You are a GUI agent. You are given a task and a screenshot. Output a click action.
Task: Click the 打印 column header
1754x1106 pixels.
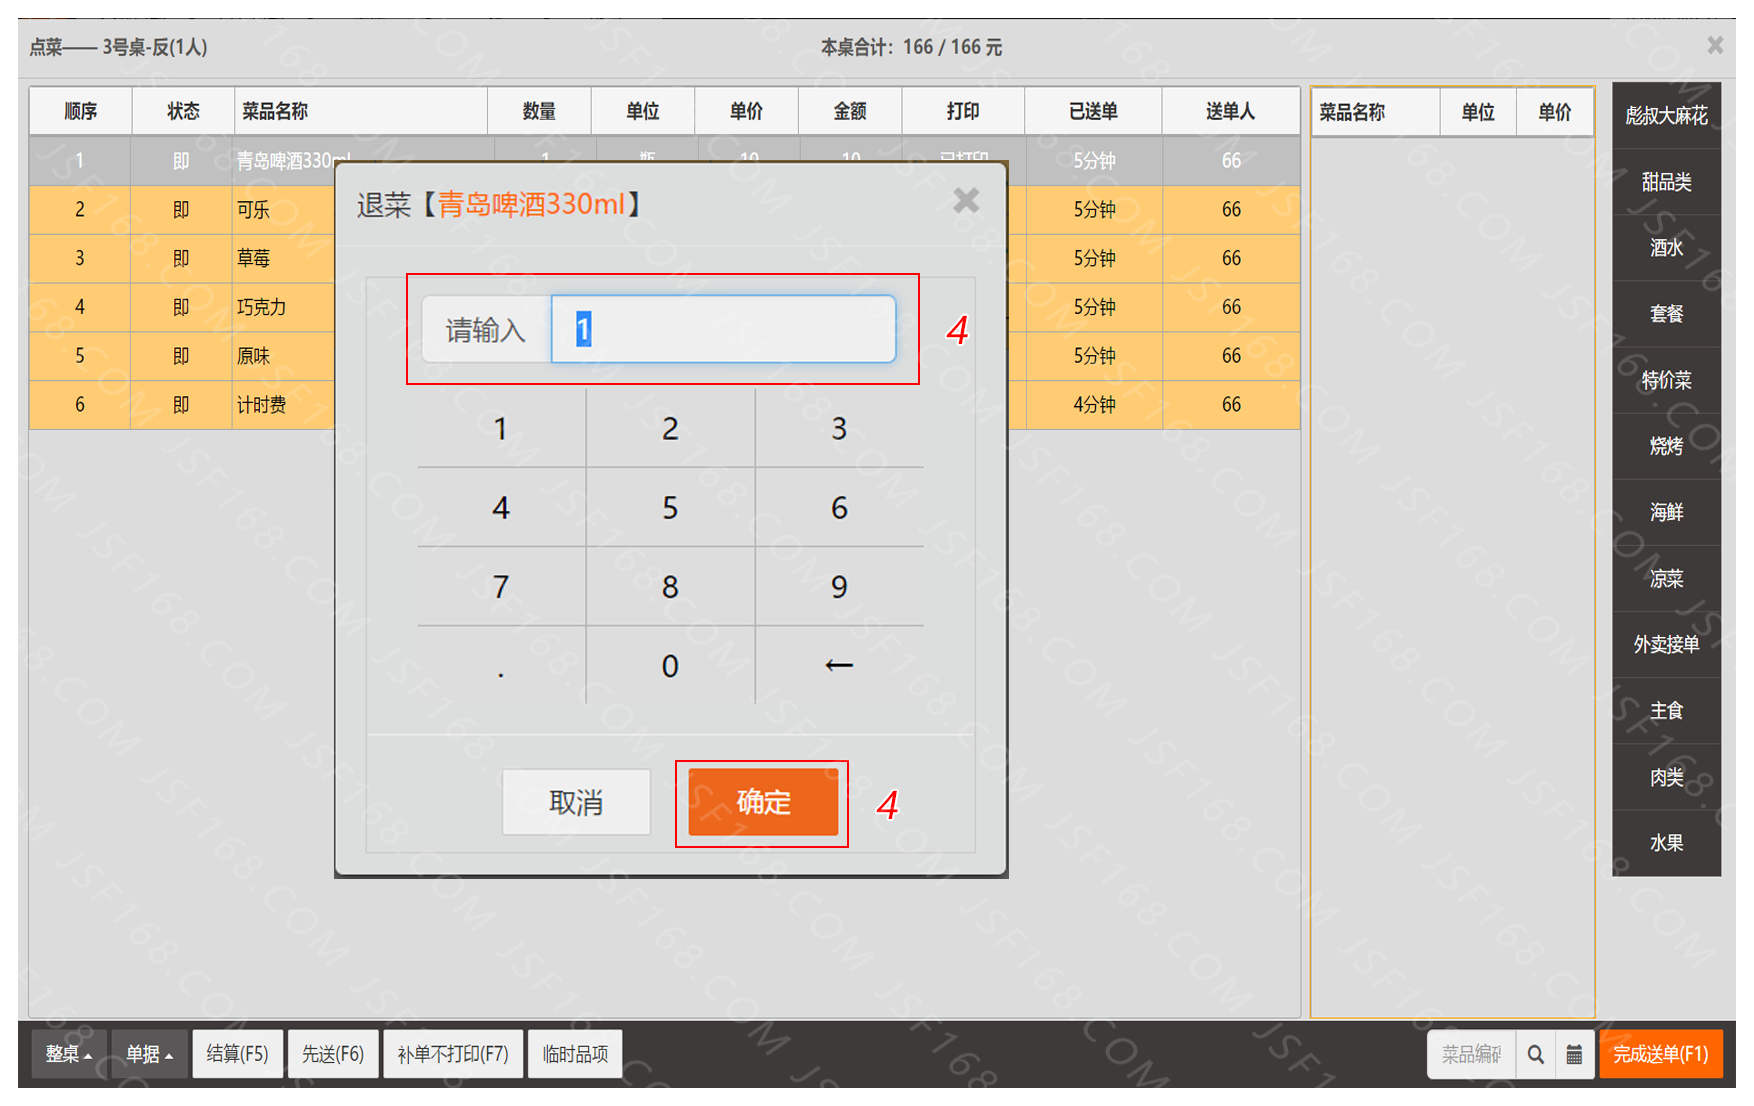(963, 111)
